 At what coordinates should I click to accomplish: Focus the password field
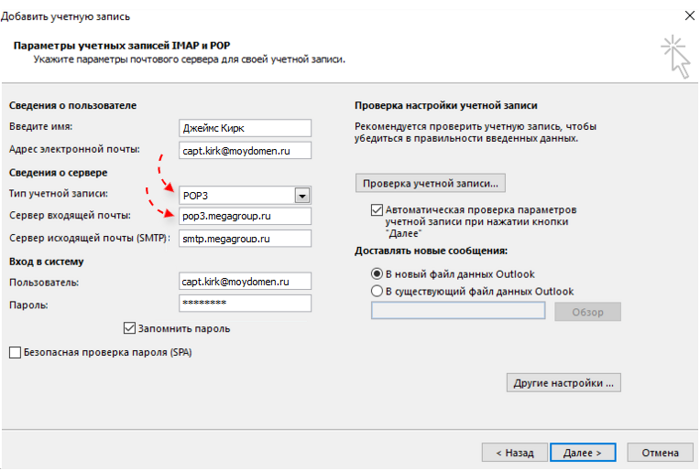coord(244,303)
